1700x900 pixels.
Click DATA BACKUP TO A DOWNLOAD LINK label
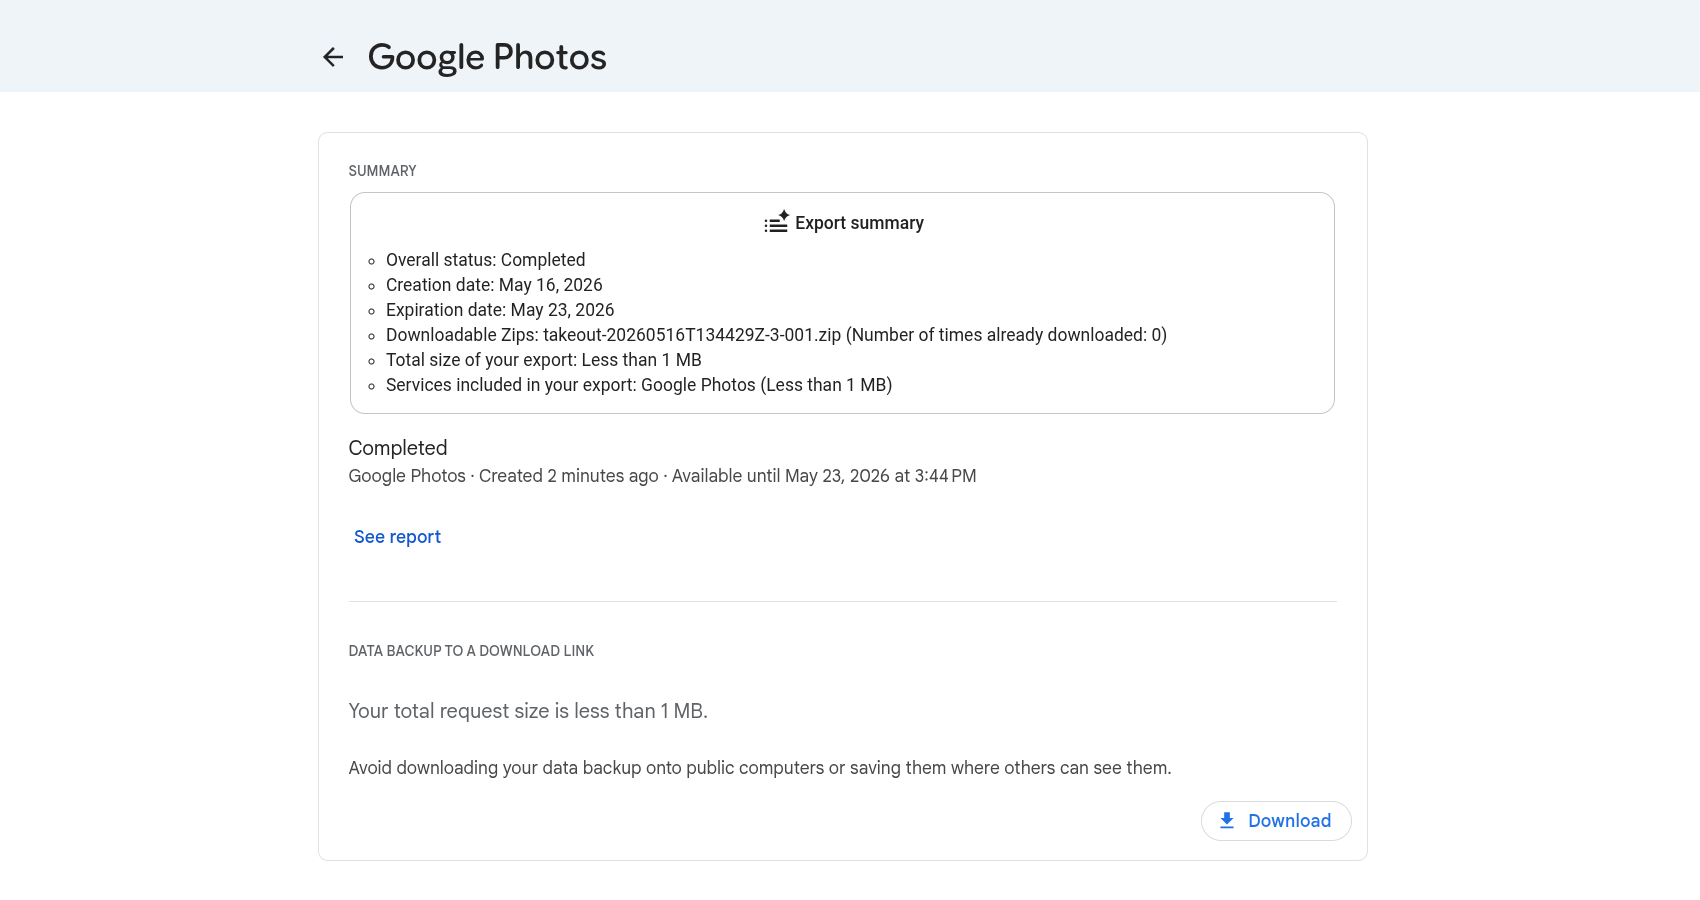[471, 651]
